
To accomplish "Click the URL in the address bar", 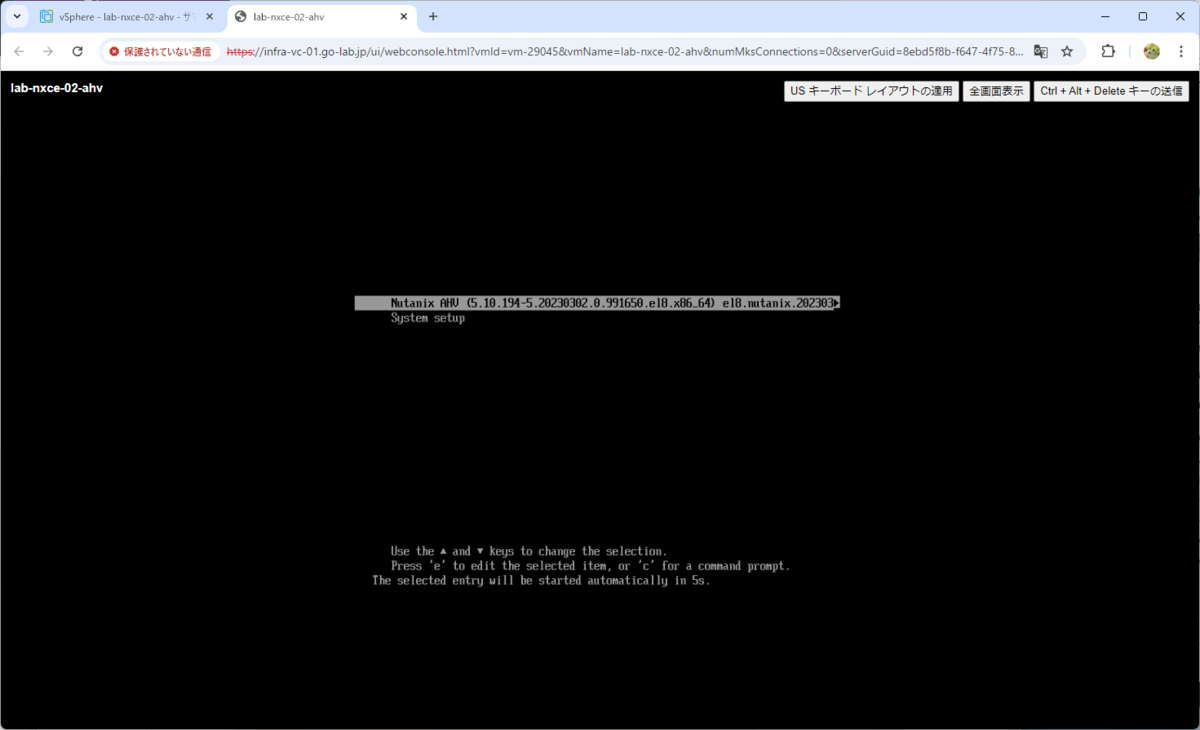I will pyautogui.click(x=625, y=51).
